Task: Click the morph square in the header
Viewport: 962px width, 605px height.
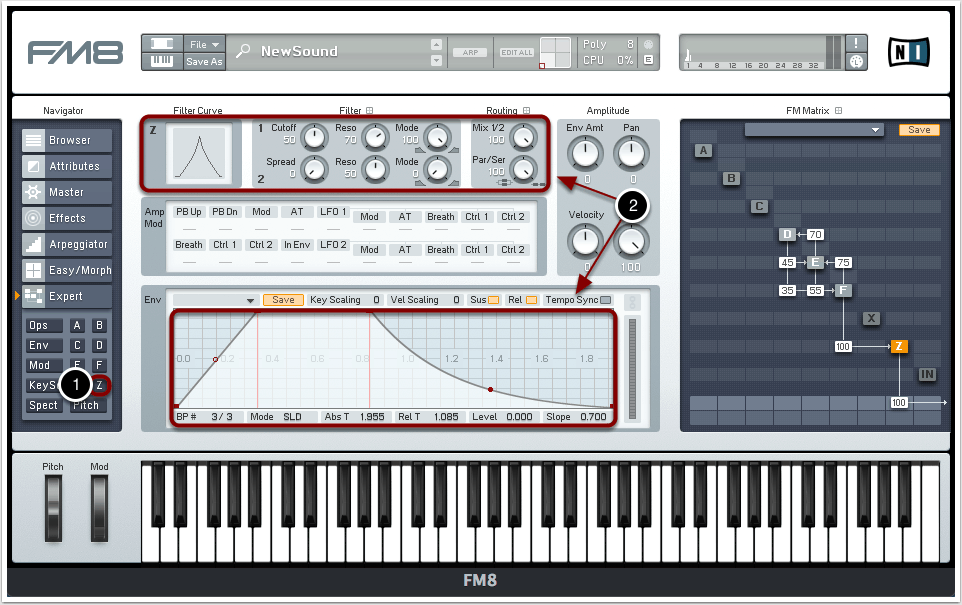Action: click(555, 52)
